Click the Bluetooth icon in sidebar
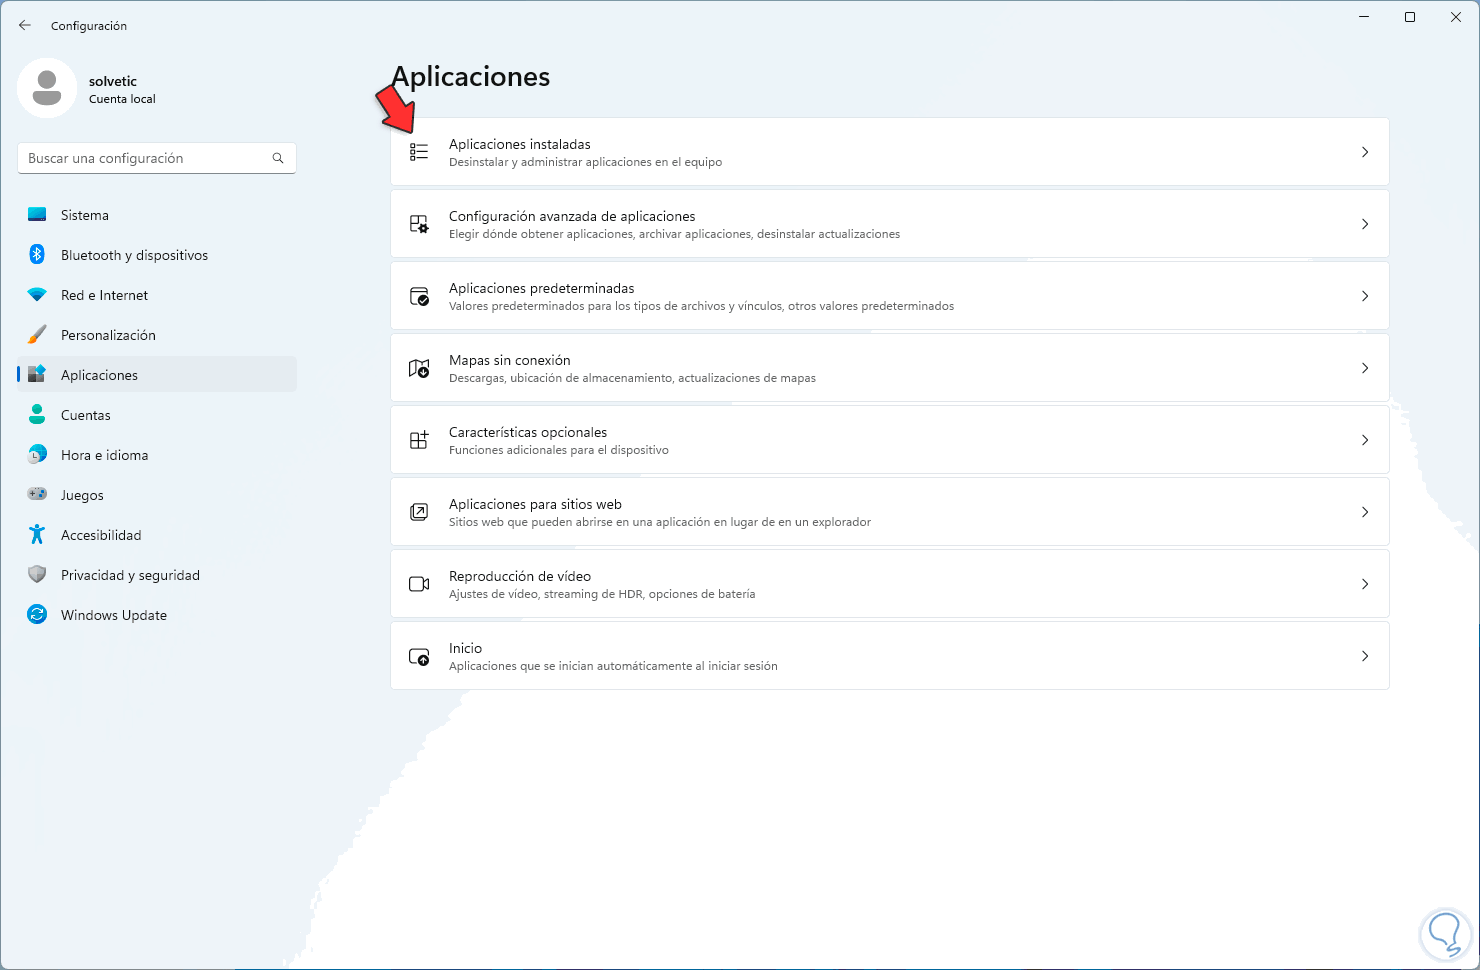This screenshot has width=1480, height=970. pos(37,255)
